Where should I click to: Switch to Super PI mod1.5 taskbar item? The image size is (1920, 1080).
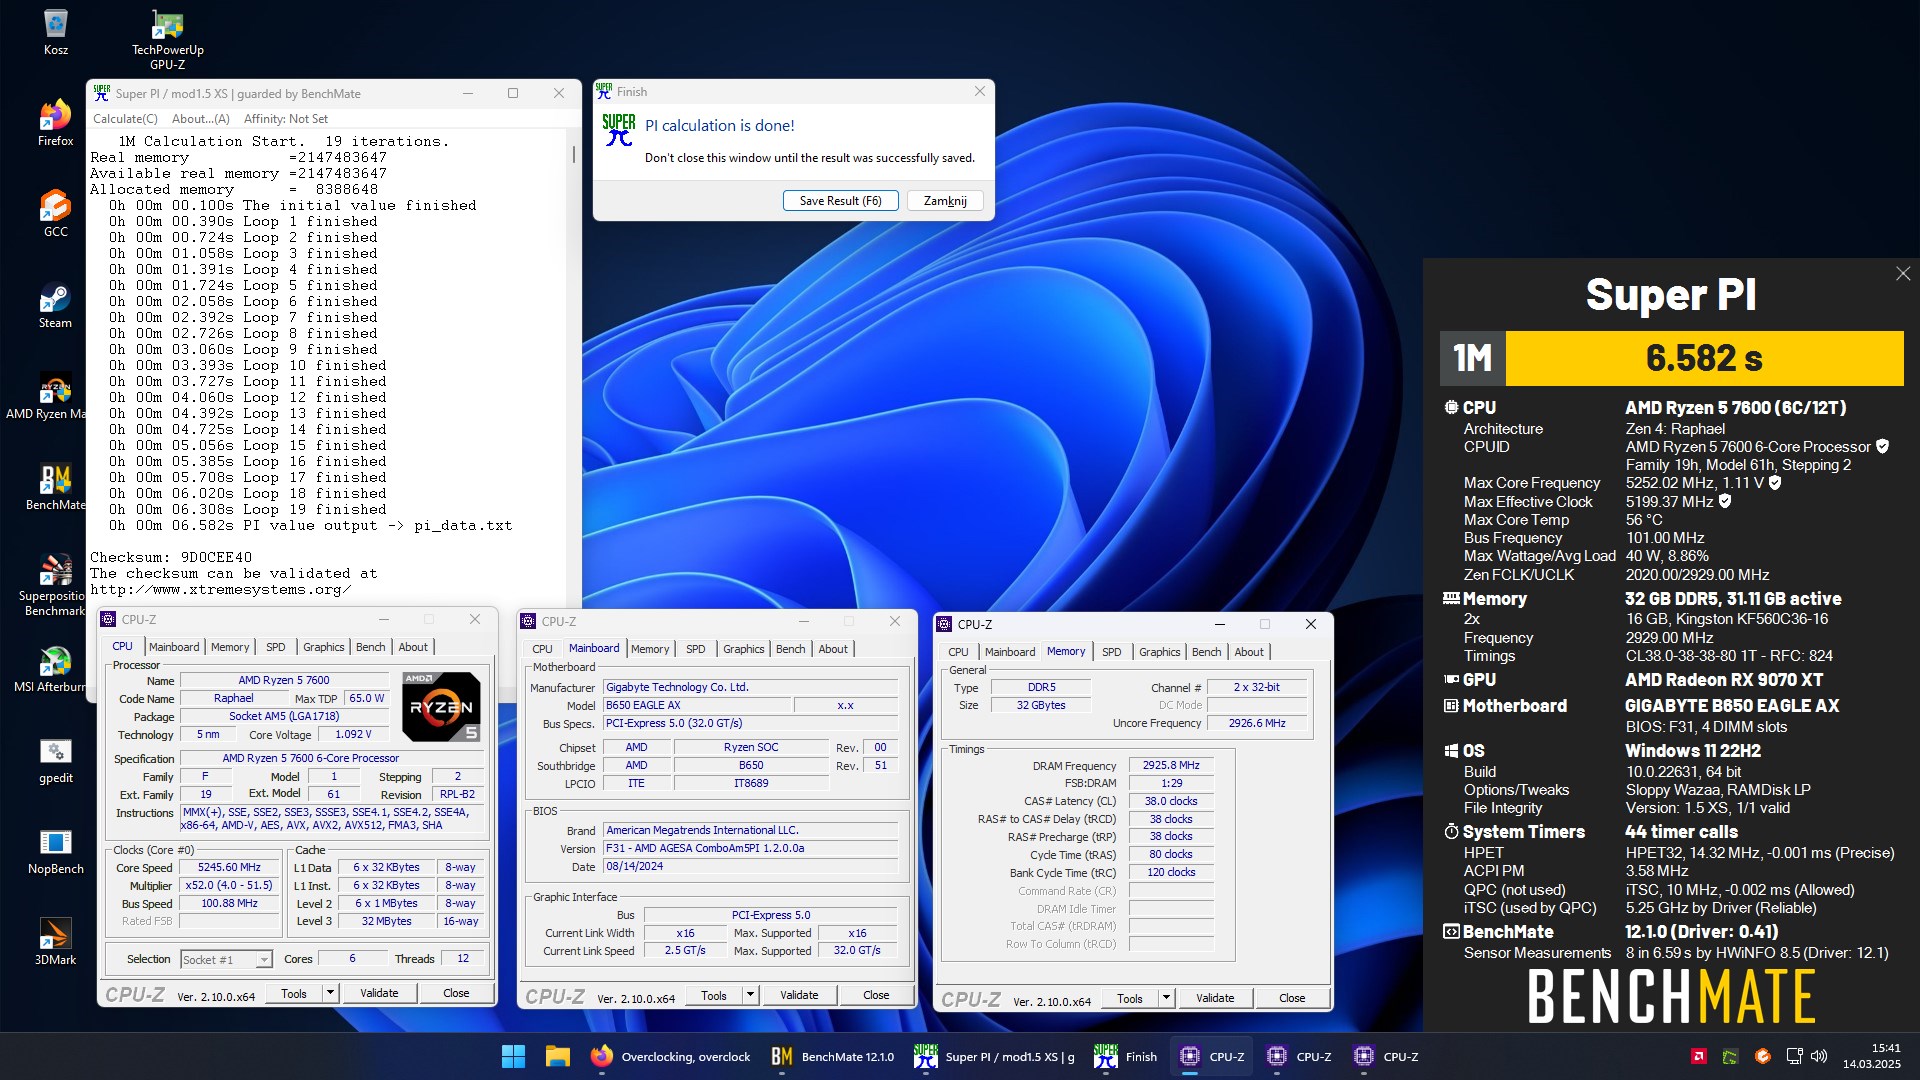pyautogui.click(x=994, y=1056)
